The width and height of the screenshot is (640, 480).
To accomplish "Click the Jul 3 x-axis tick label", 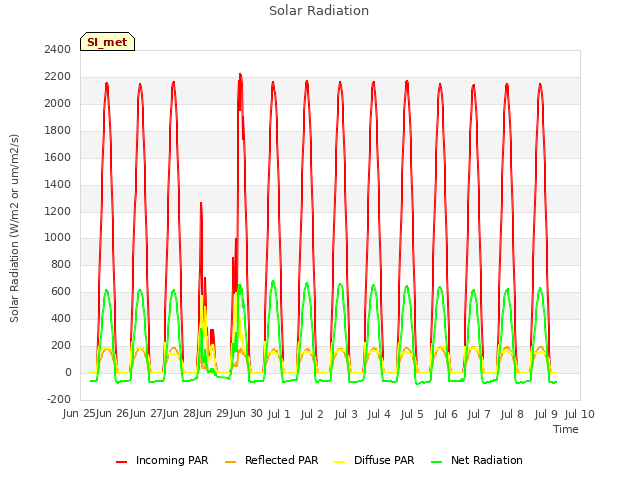I will [x=346, y=414].
